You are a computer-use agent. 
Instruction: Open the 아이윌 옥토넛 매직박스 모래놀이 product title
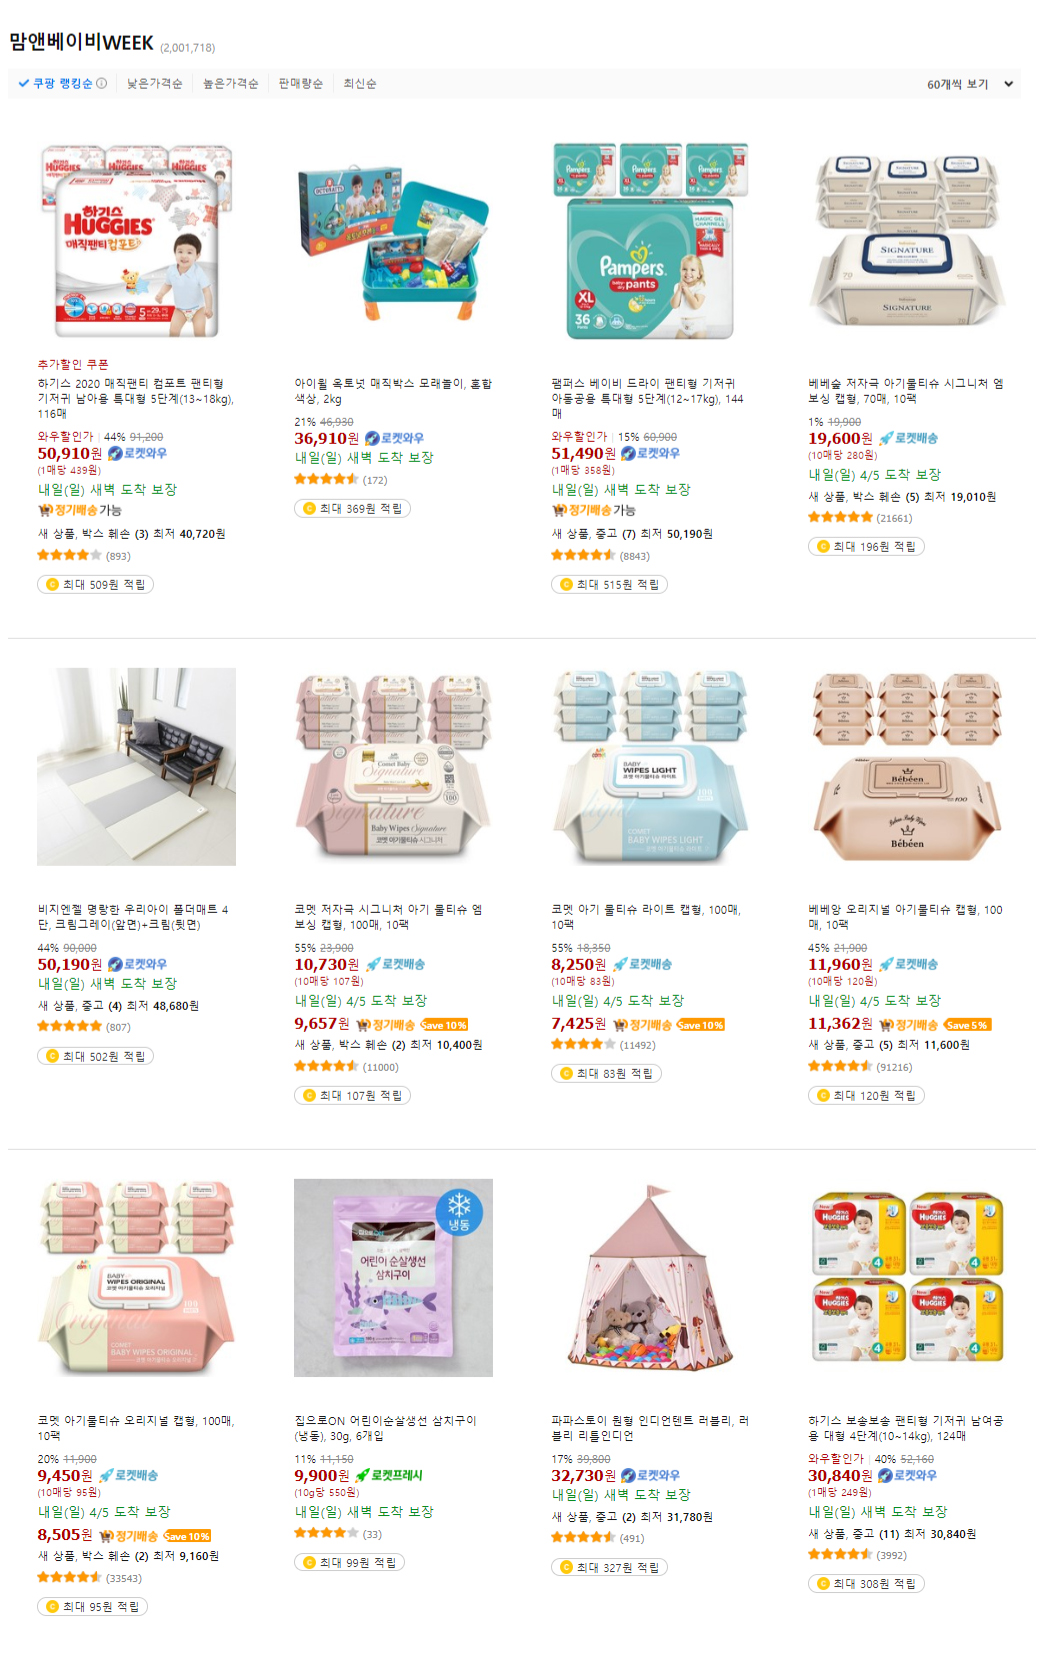[x=393, y=391]
